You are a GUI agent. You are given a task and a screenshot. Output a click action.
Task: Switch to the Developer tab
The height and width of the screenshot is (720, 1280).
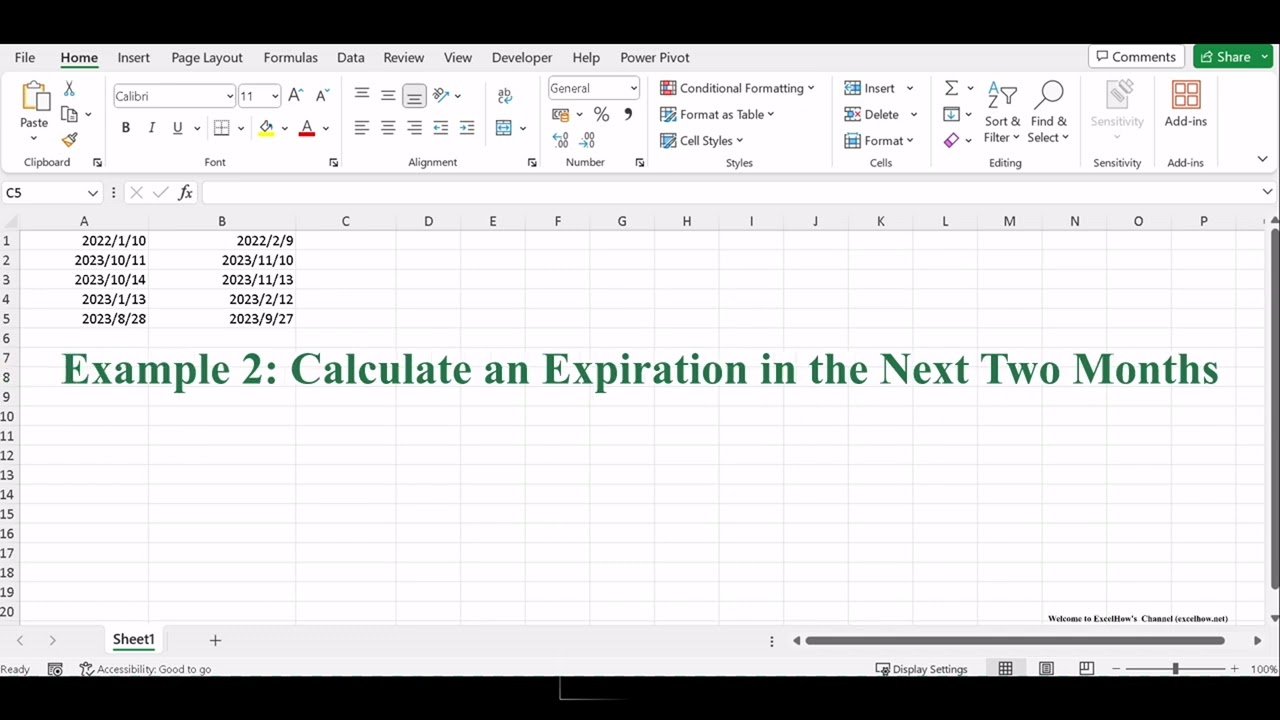coord(522,57)
